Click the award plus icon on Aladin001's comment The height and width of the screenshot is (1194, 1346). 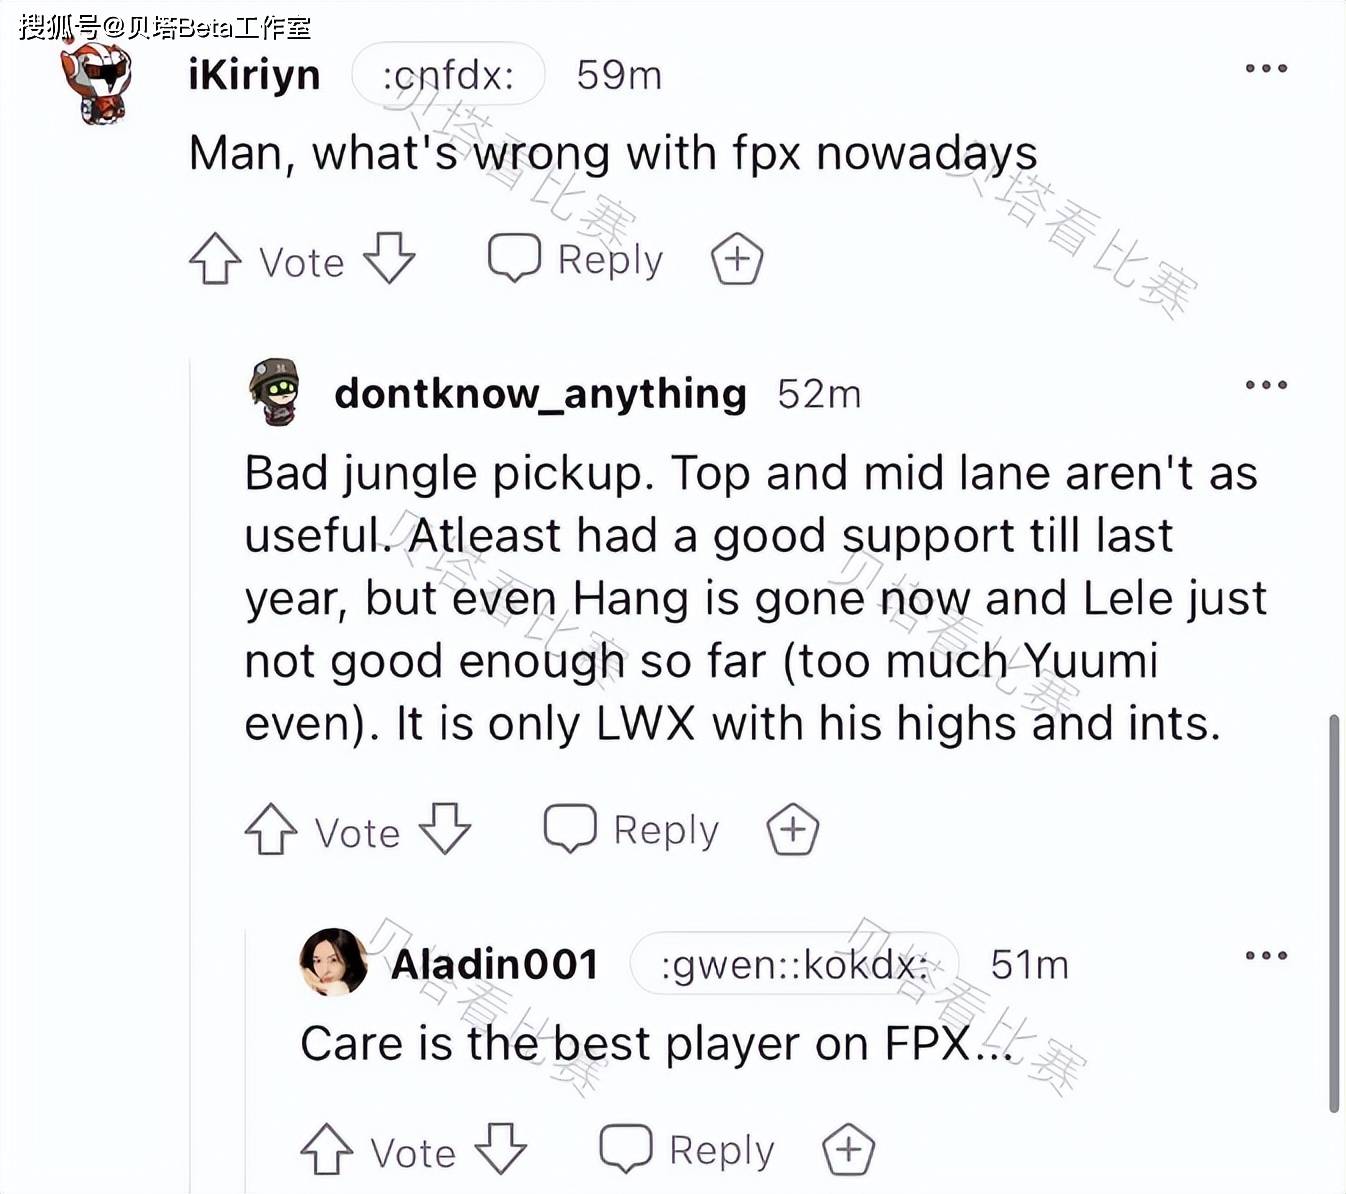tap(849, 1149)
